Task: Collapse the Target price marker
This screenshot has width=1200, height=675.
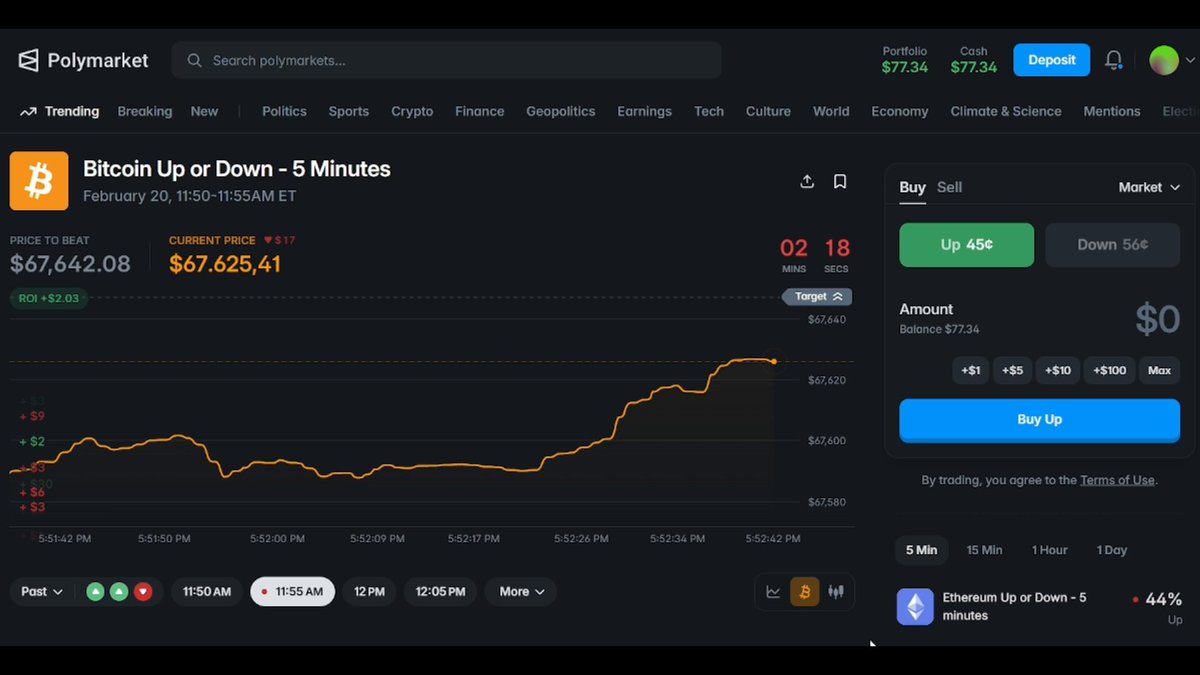Action: [818, 297]
